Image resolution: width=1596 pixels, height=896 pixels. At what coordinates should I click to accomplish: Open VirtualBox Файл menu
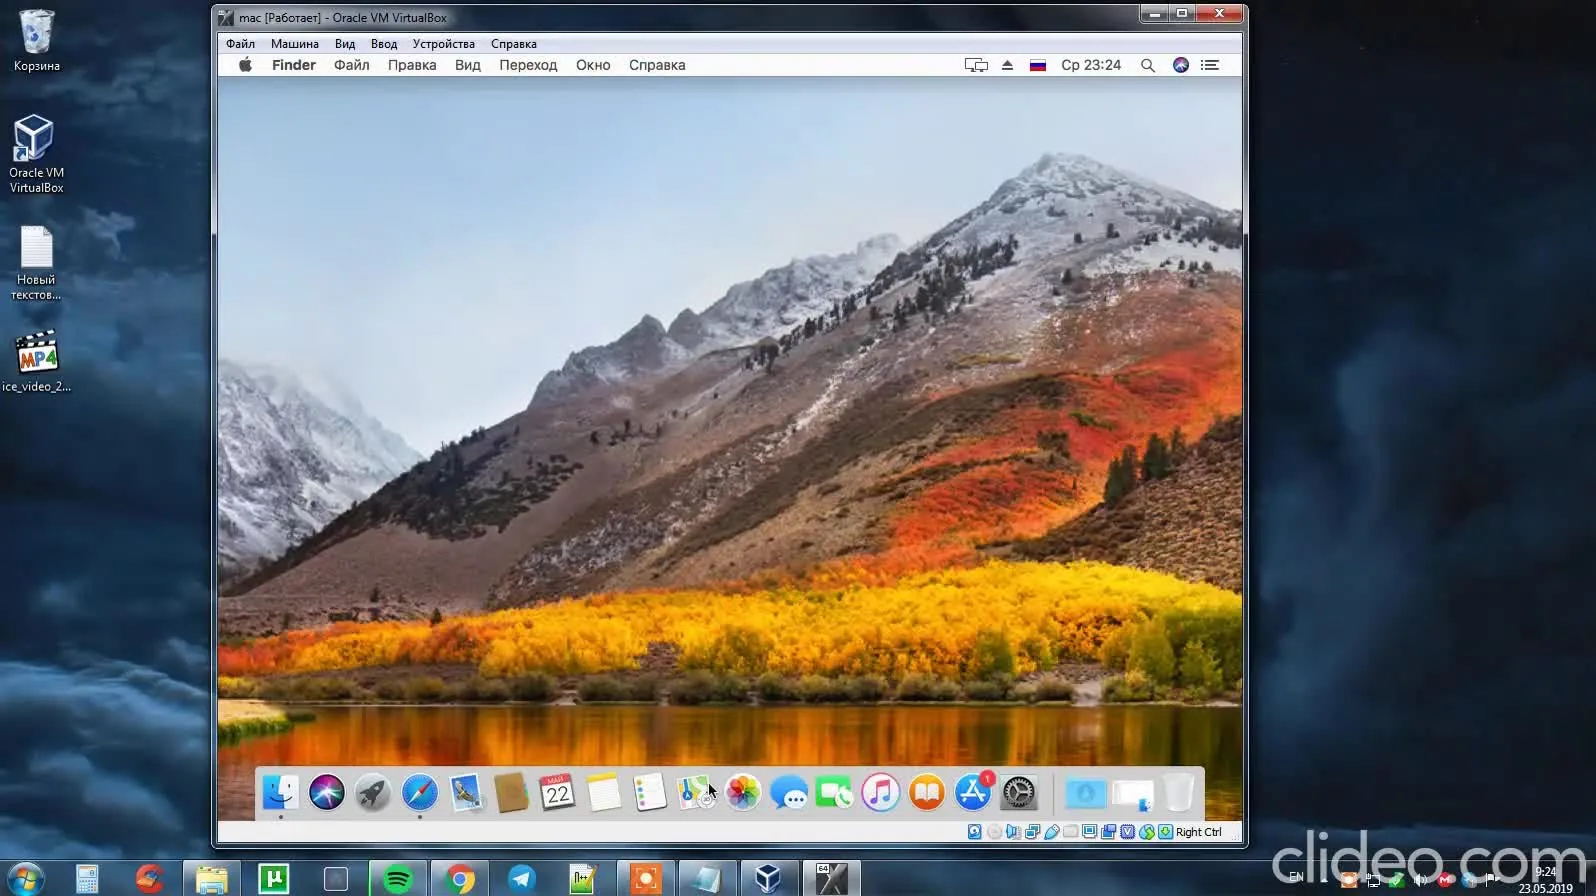coord(240,44)
